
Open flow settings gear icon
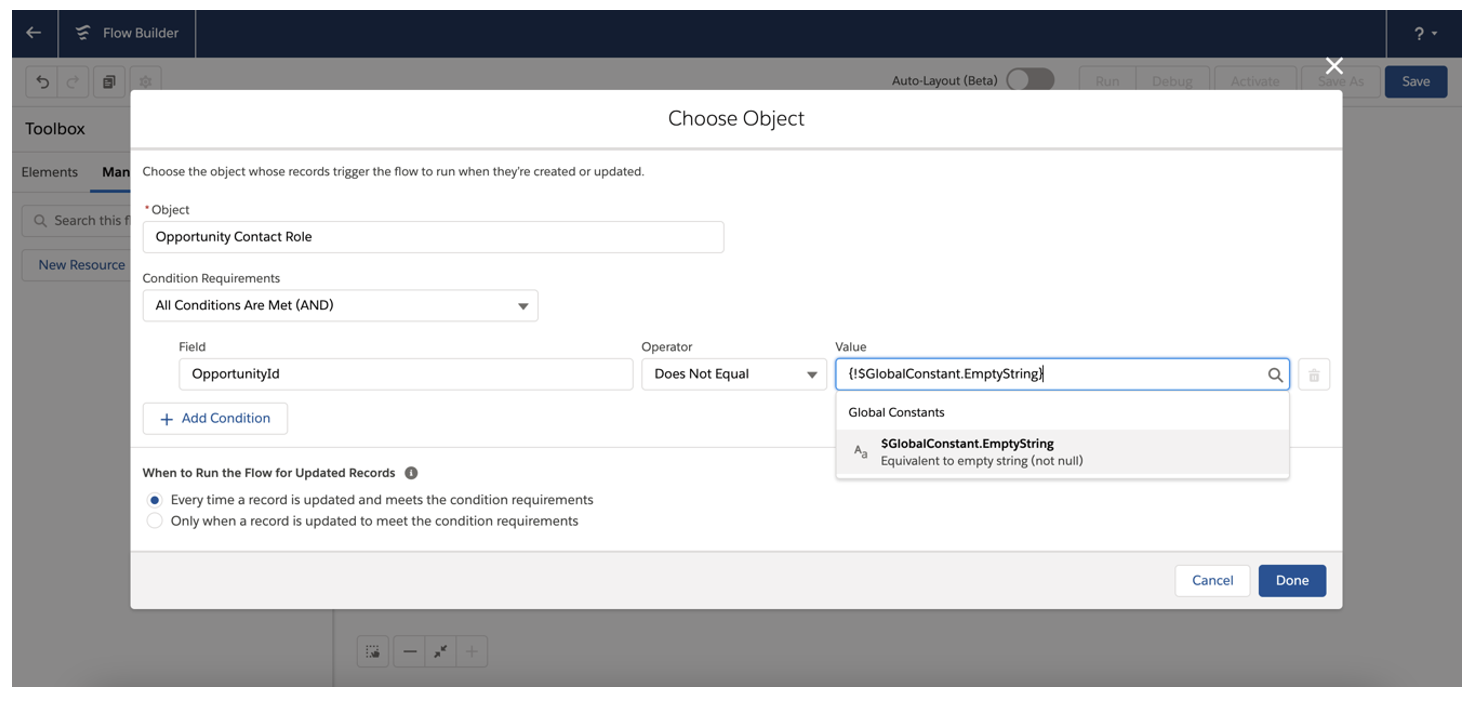coord(145,82)
